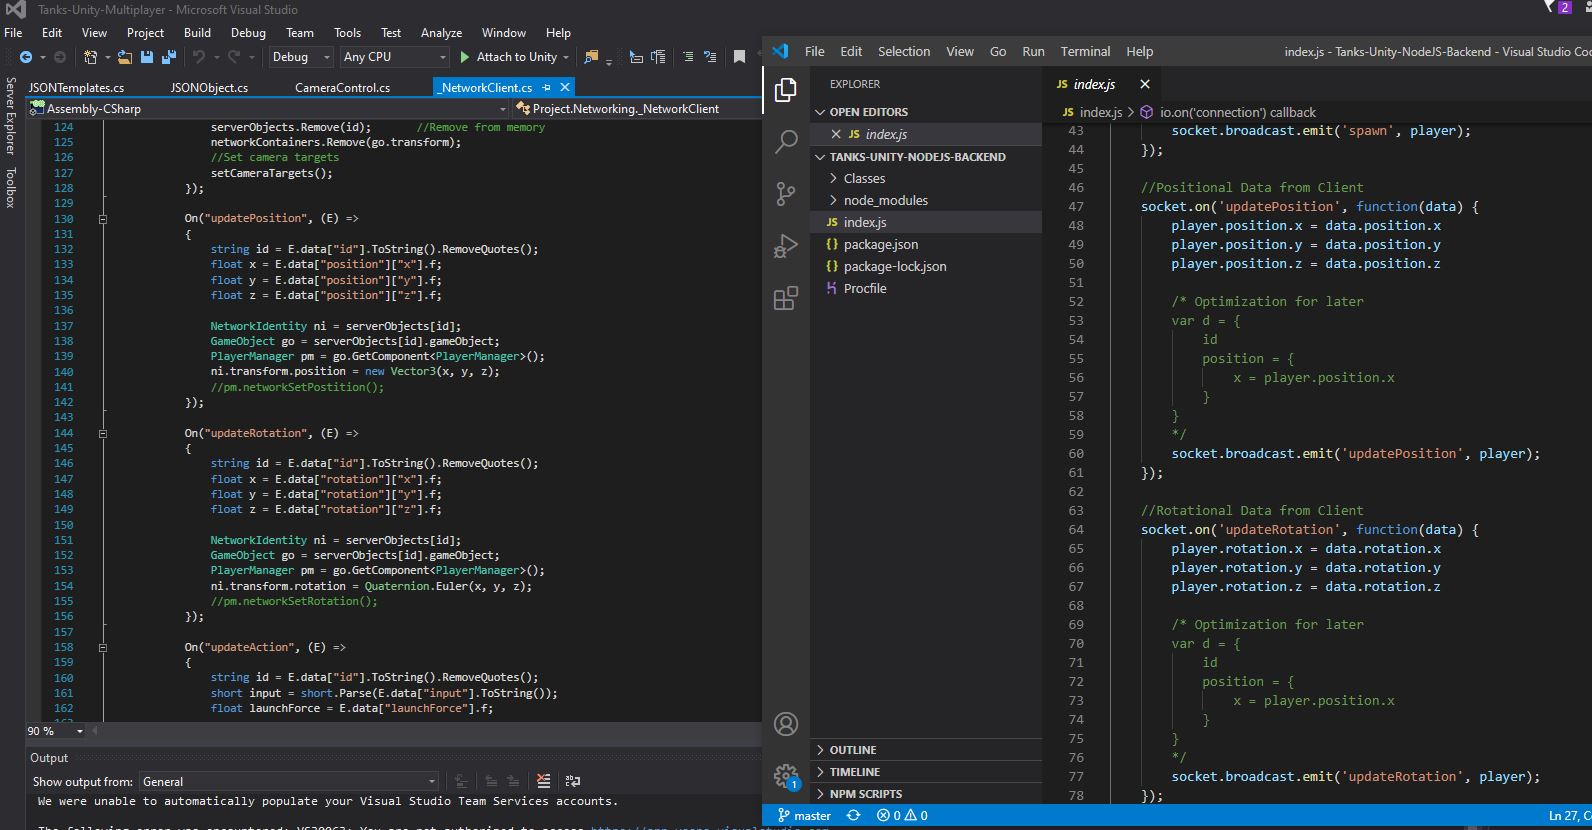The width and height of the screenshot is (1592, 830).
Task: Click Clear All icon in Output panel
Action: coord(543,781)
